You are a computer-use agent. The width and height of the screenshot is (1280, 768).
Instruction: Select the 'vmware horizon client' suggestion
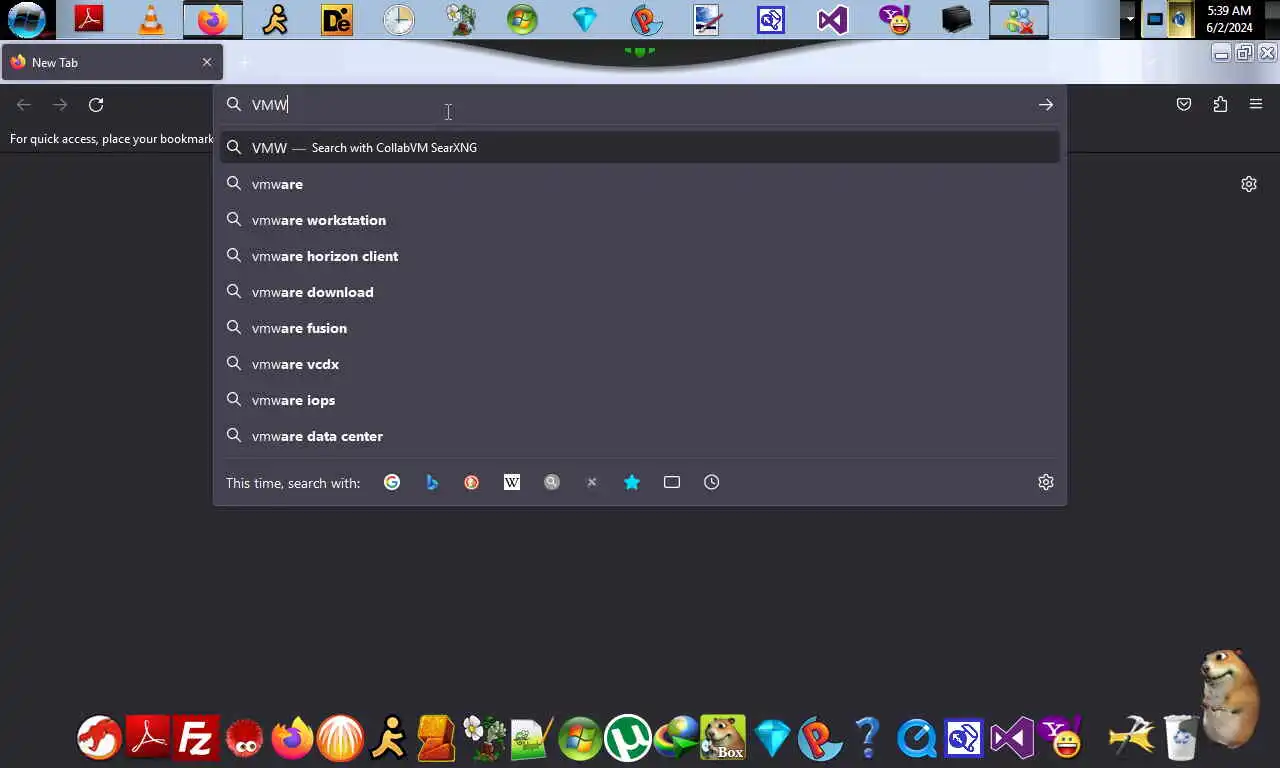click(640, 256)
